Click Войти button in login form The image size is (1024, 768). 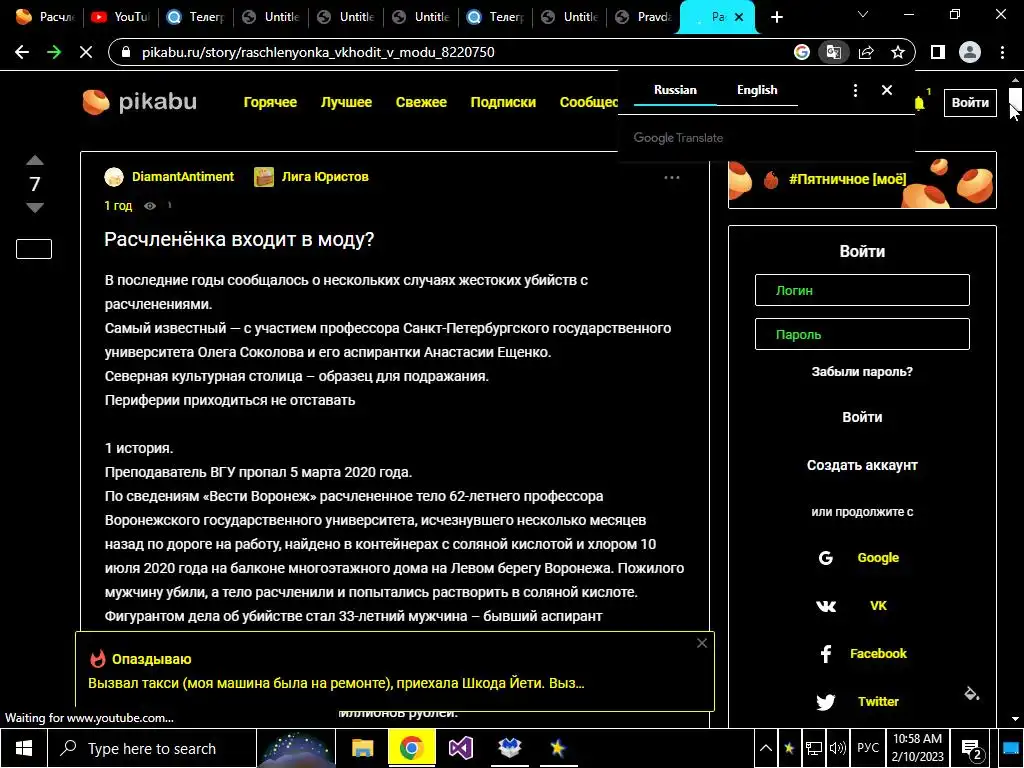pos(862,417)
